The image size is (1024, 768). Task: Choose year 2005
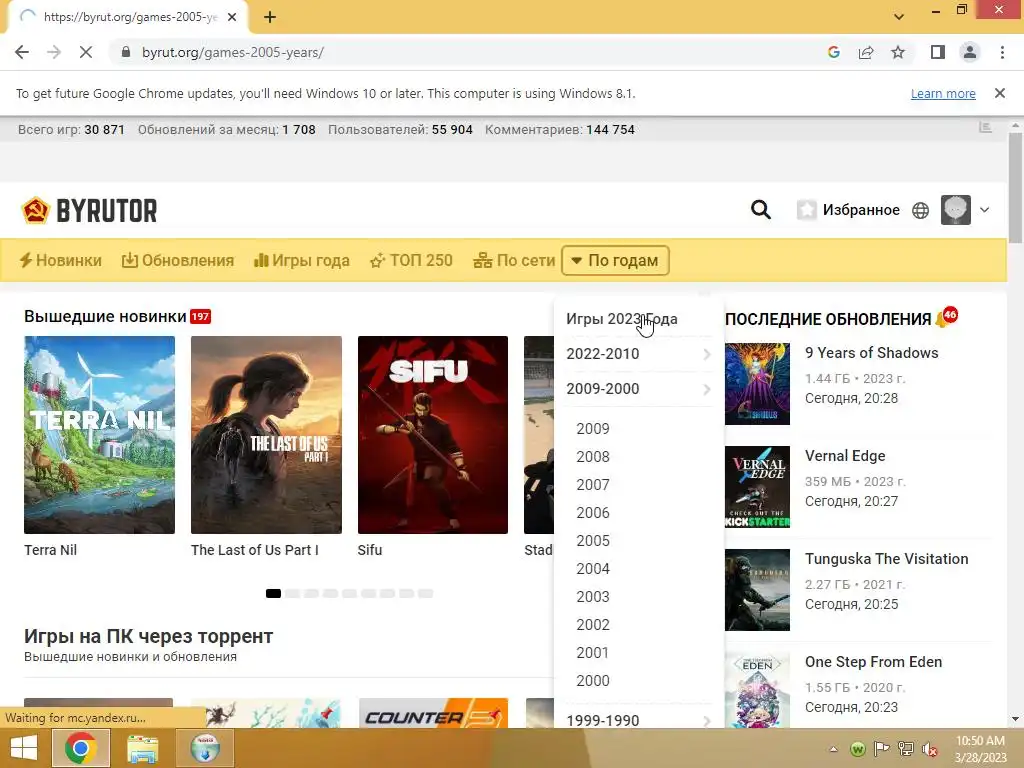tap(593, 541)
